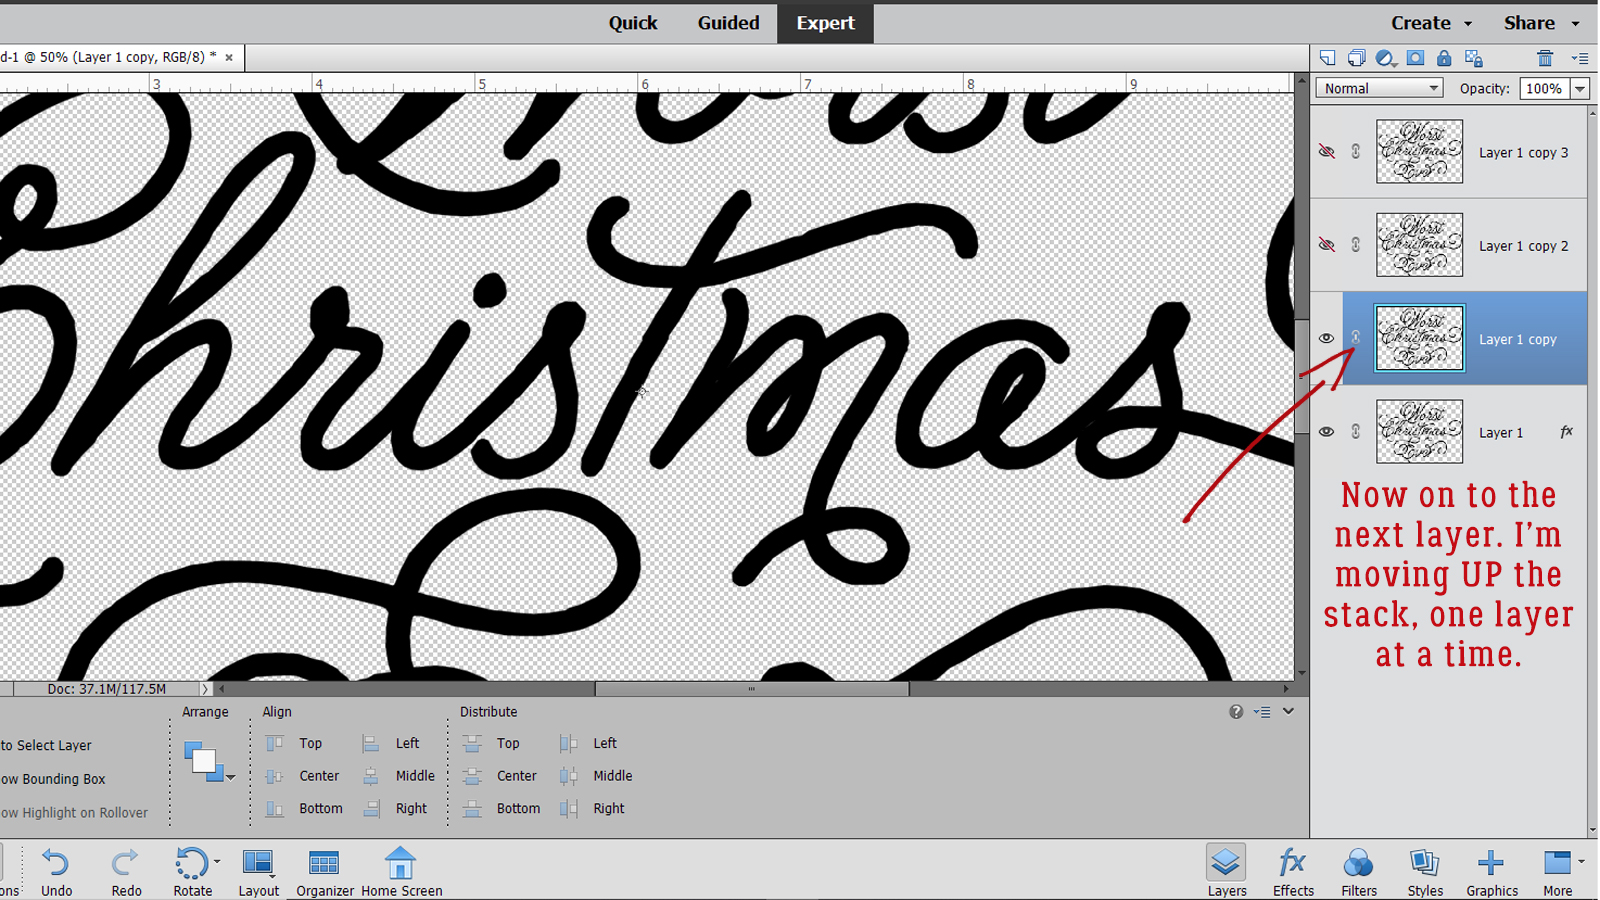Image resolution: width=1600 pixels, height=900 pixels.
Task: Create a new layer in Layers panel
Action: pos(1327,58)
